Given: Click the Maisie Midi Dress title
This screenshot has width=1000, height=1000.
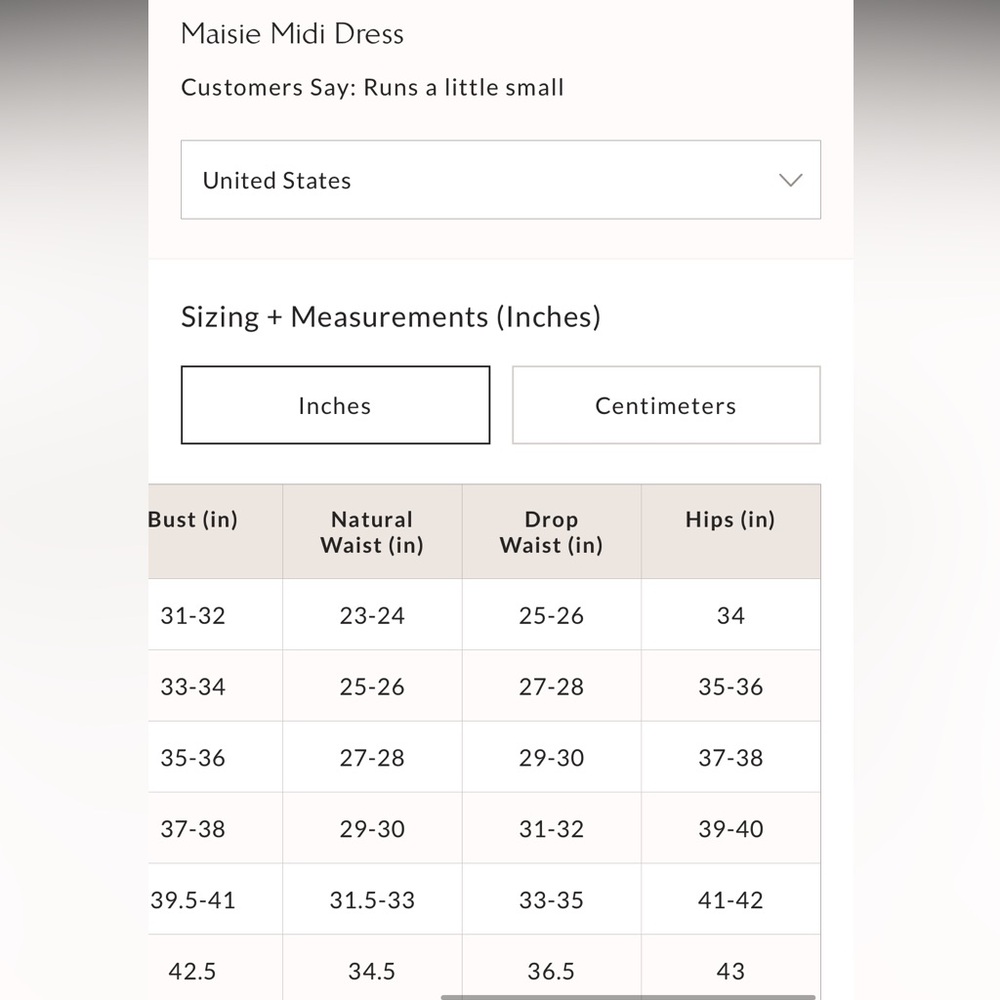Looking at the screenshot, I should 293,34.
